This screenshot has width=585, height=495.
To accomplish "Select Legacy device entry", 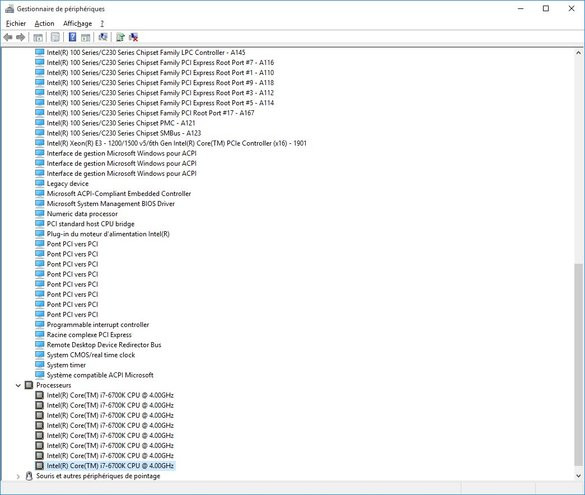I will 68,184.
